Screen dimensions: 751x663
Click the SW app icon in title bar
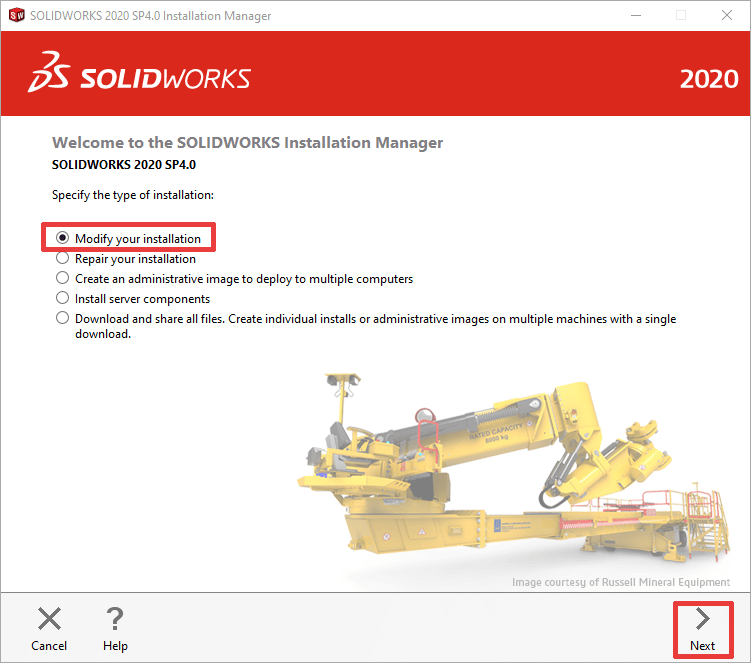16,15
